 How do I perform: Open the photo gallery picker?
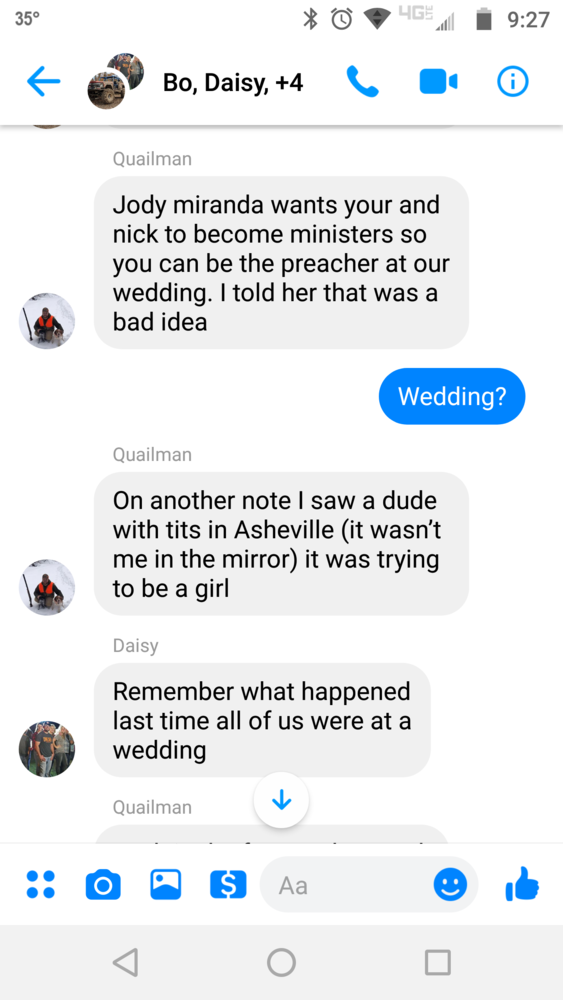click(166, 885)
